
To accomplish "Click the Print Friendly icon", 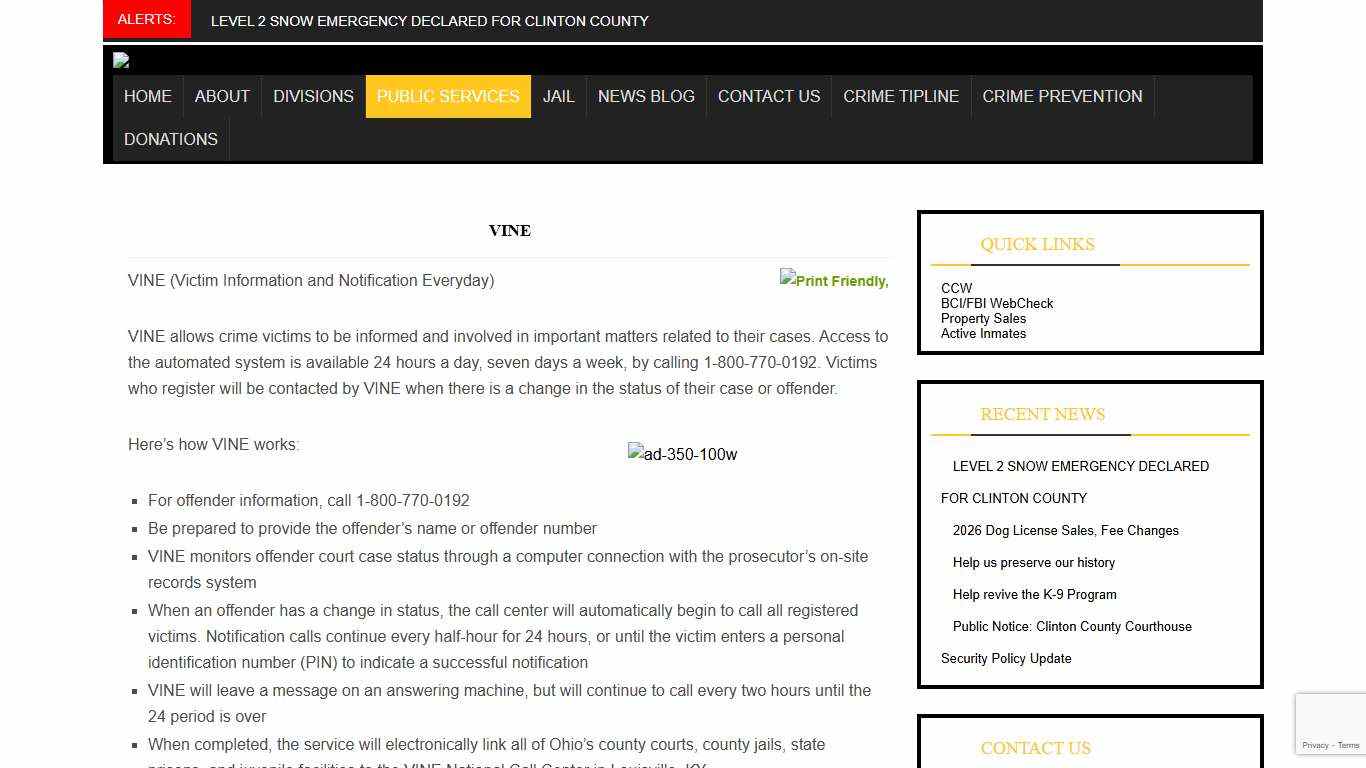I will [833, 281].
